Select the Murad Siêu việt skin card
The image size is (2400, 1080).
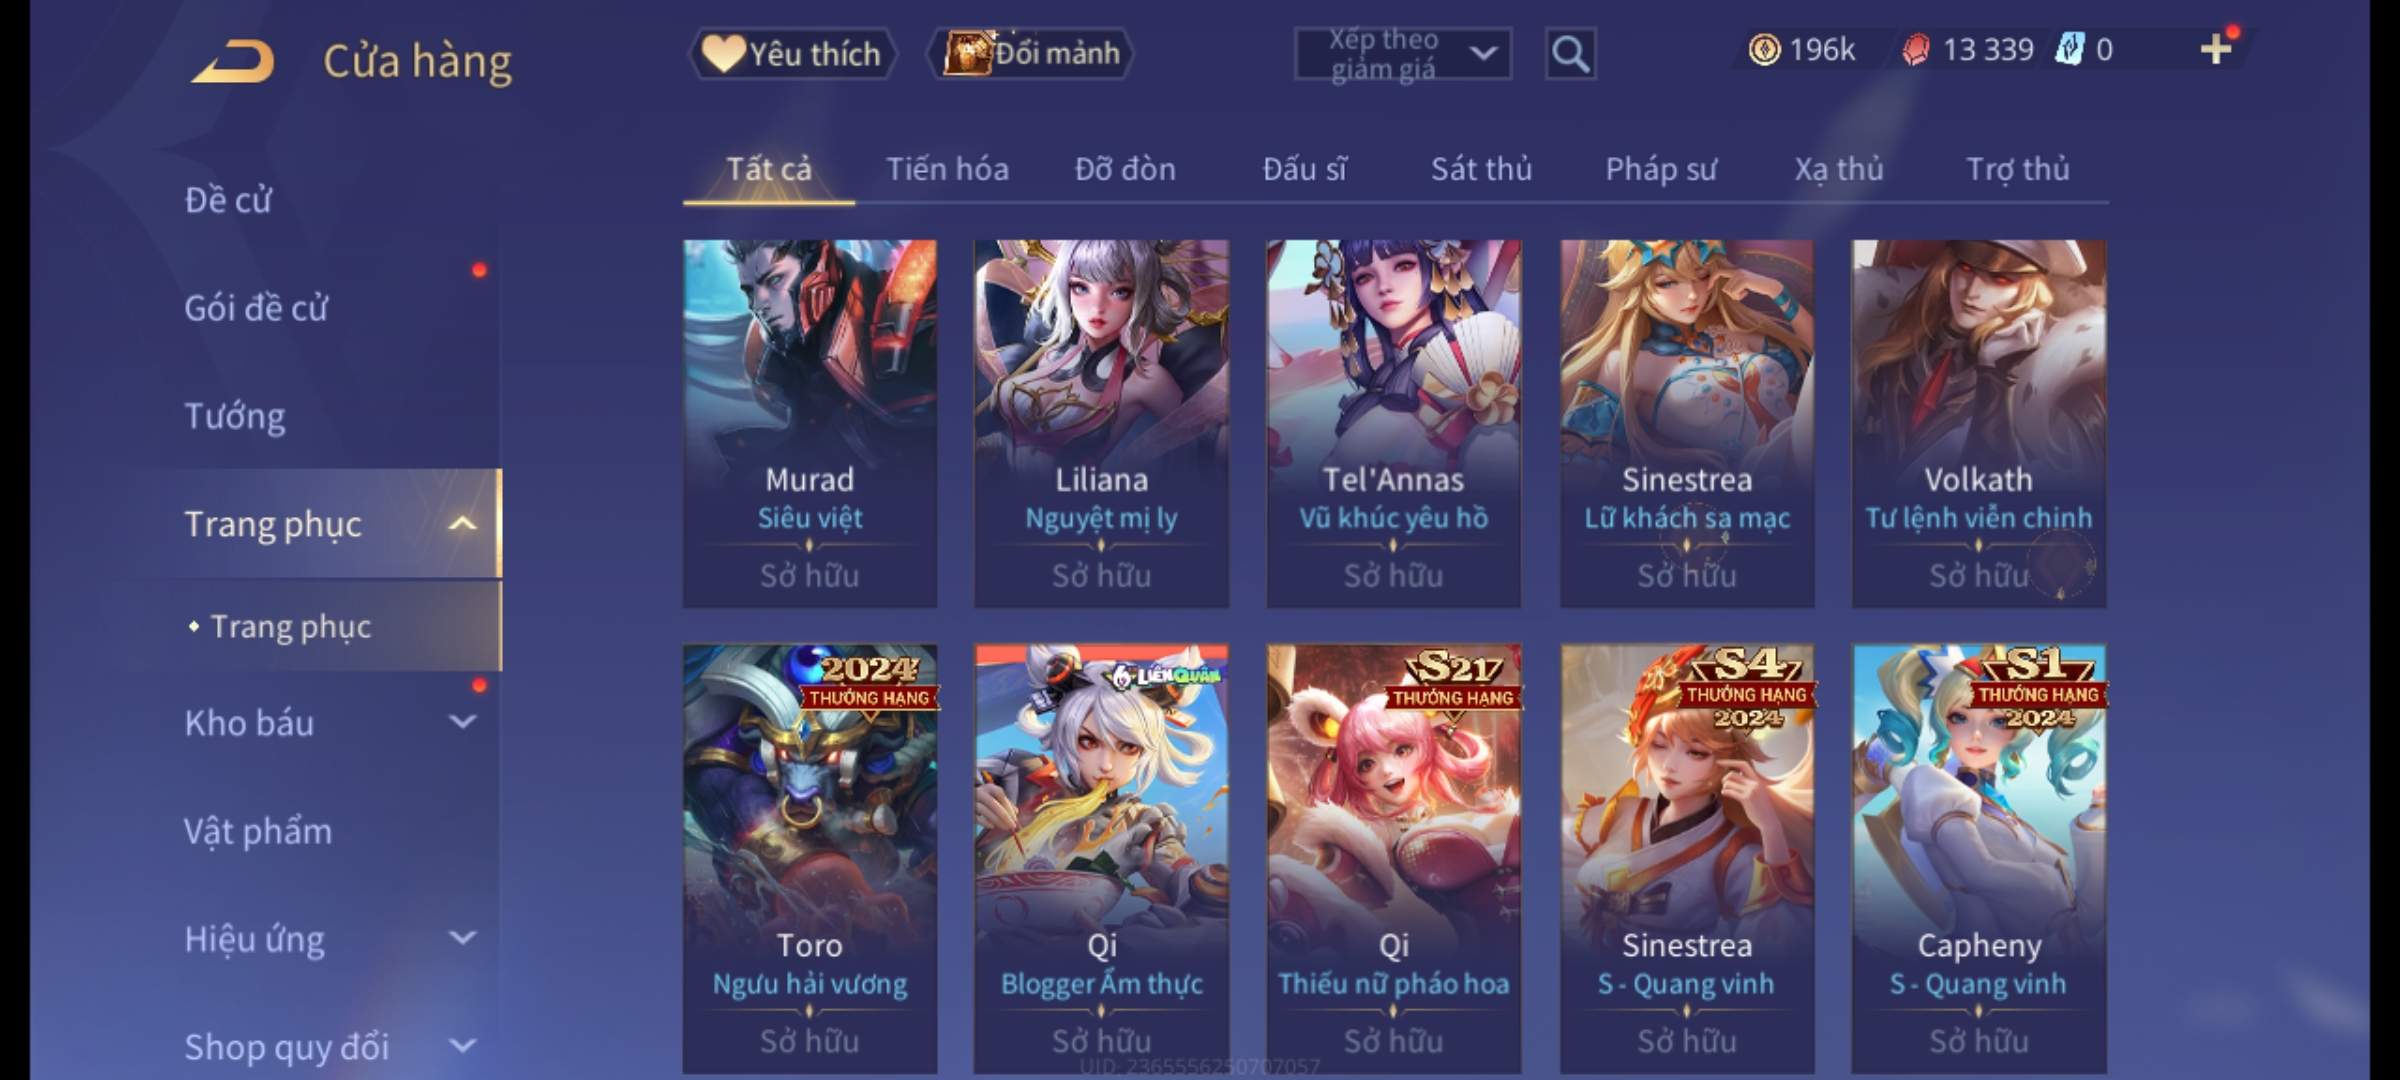[x=810, y=423]
